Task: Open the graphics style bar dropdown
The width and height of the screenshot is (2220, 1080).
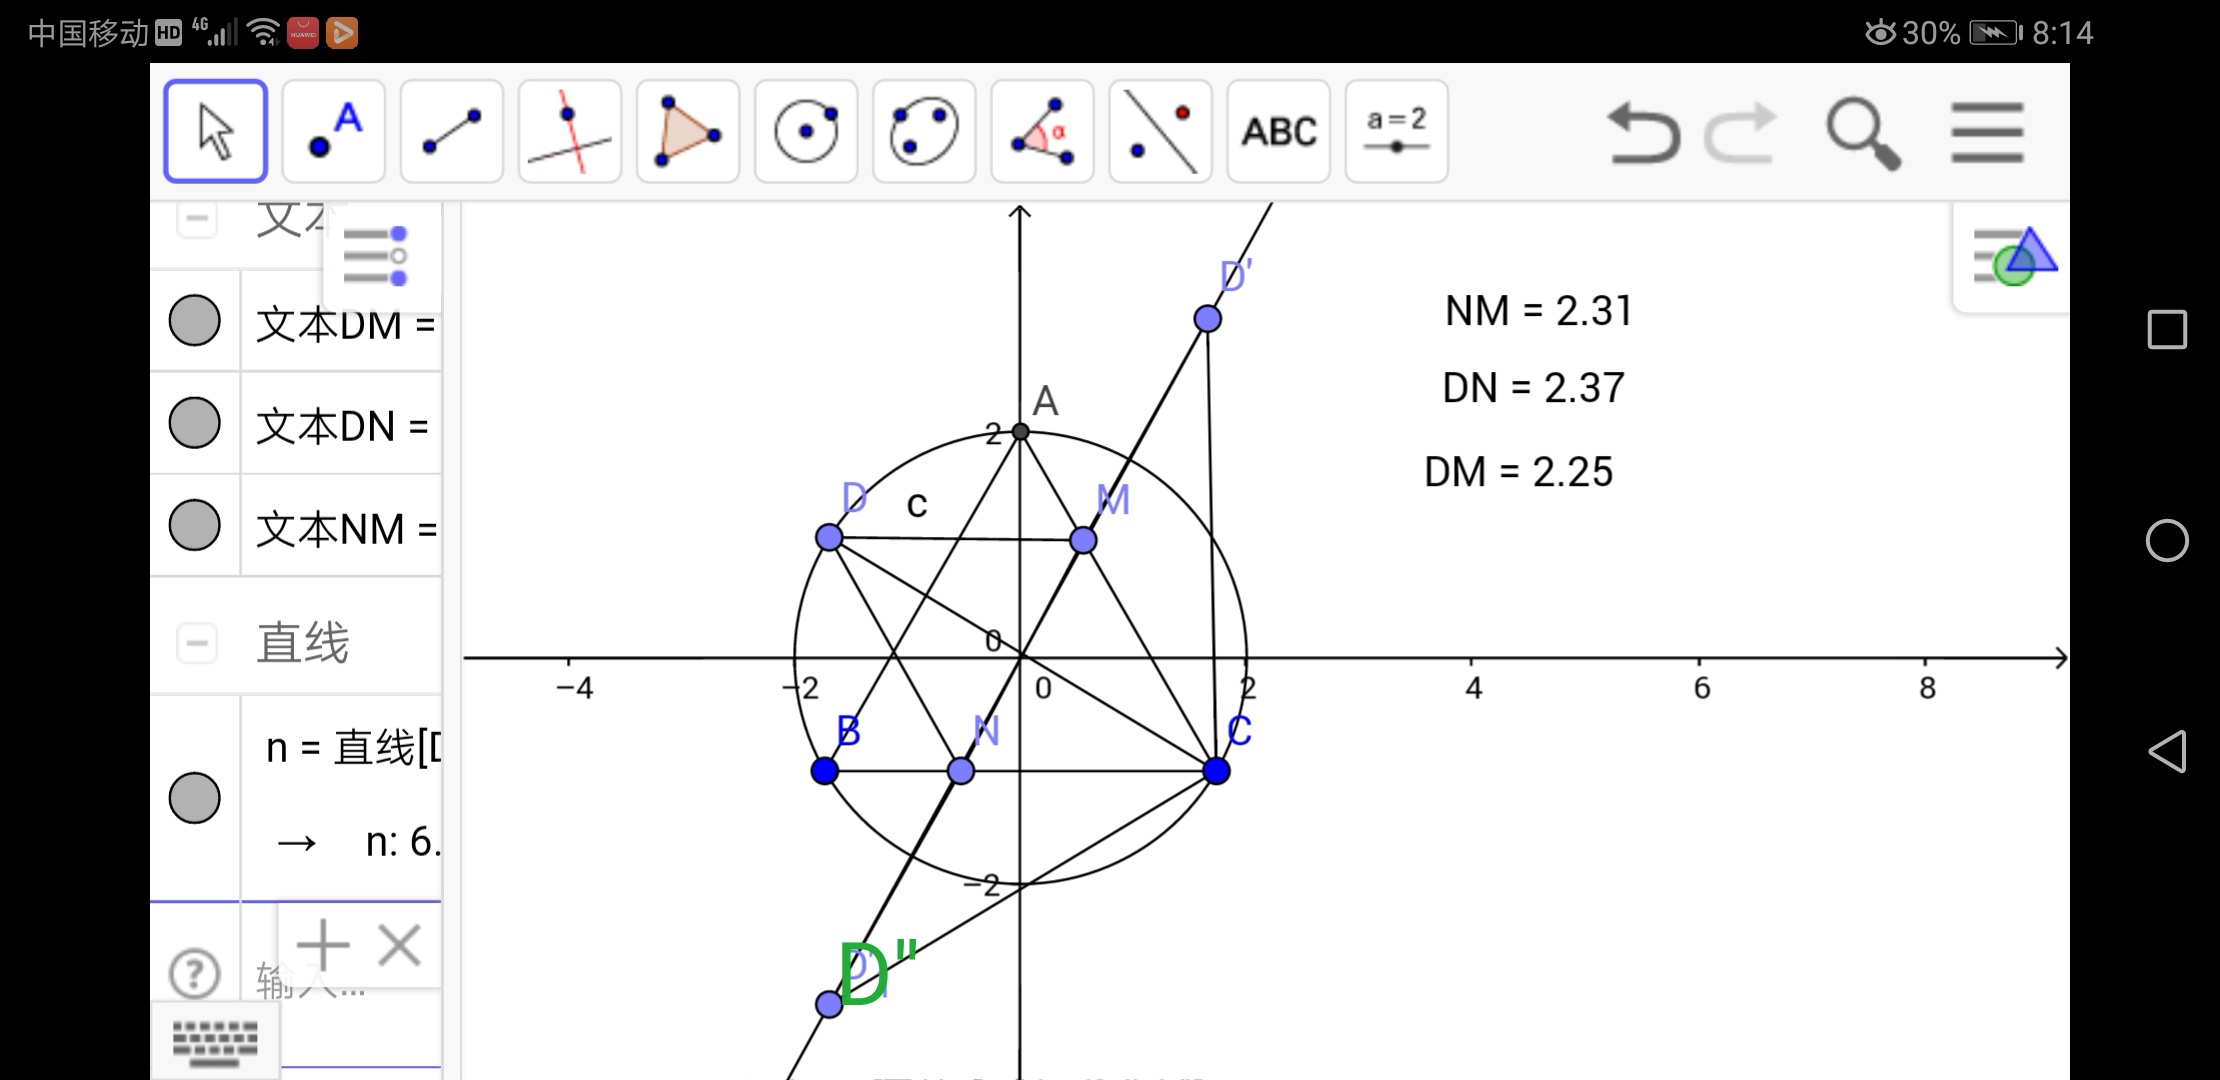Action: point(2012,257)
